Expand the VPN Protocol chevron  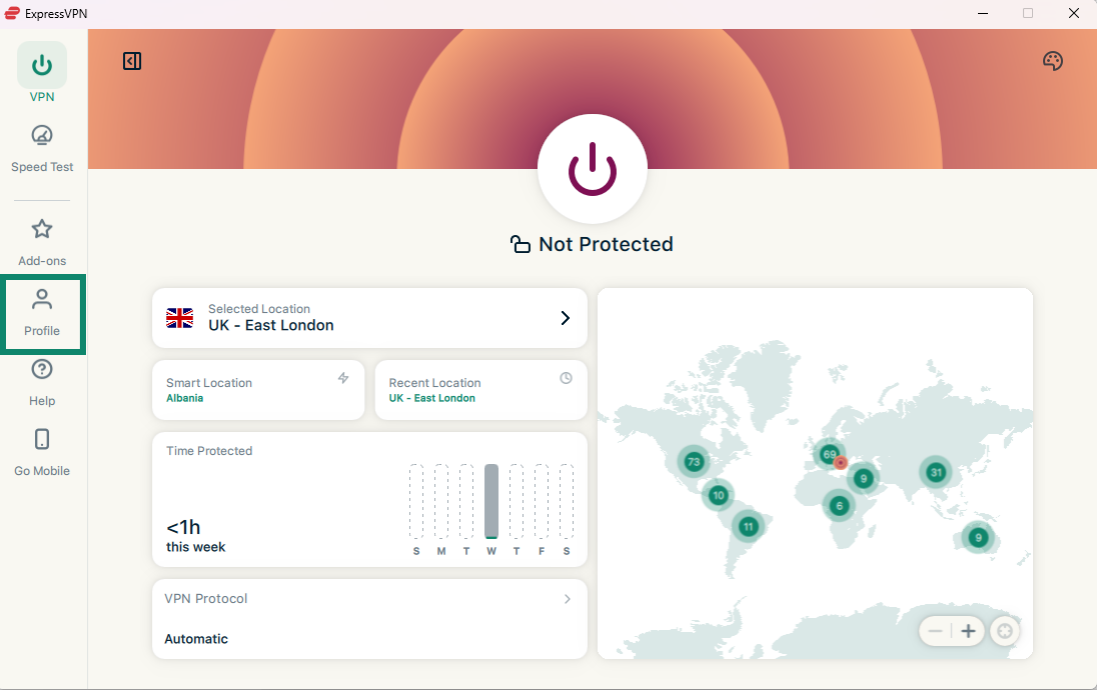567,599
